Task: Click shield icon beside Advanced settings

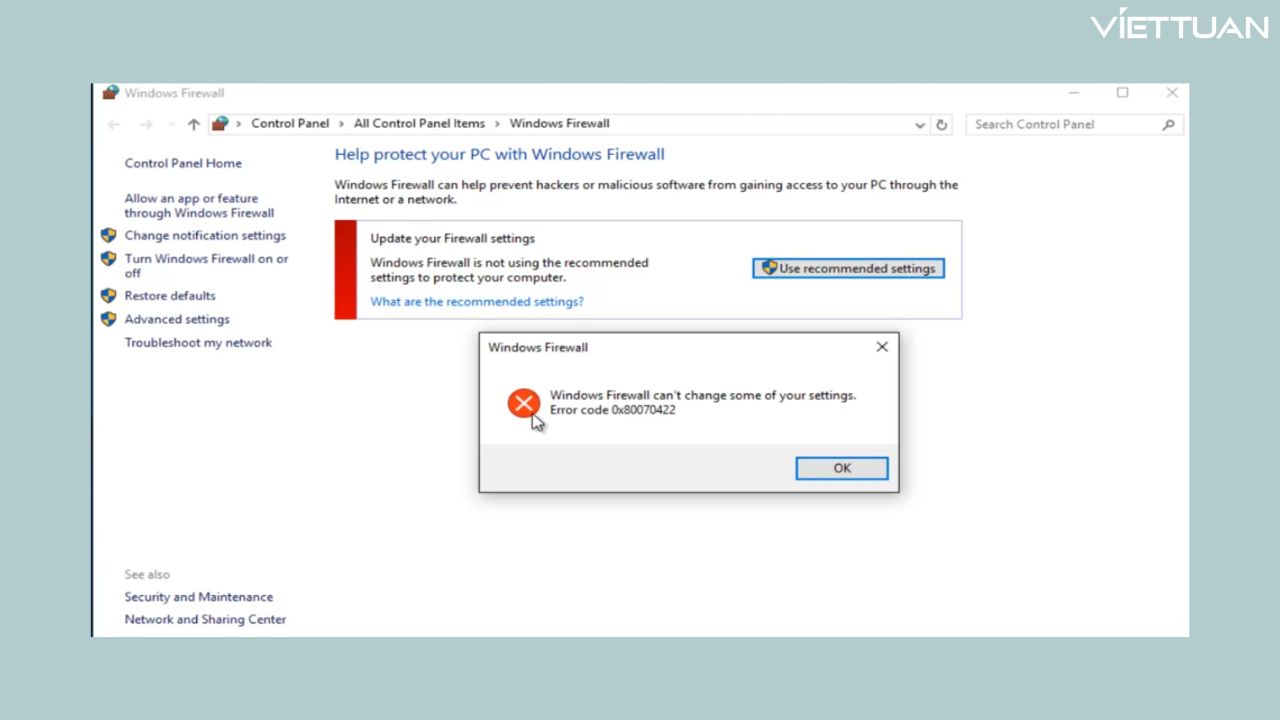Action: 109,319
